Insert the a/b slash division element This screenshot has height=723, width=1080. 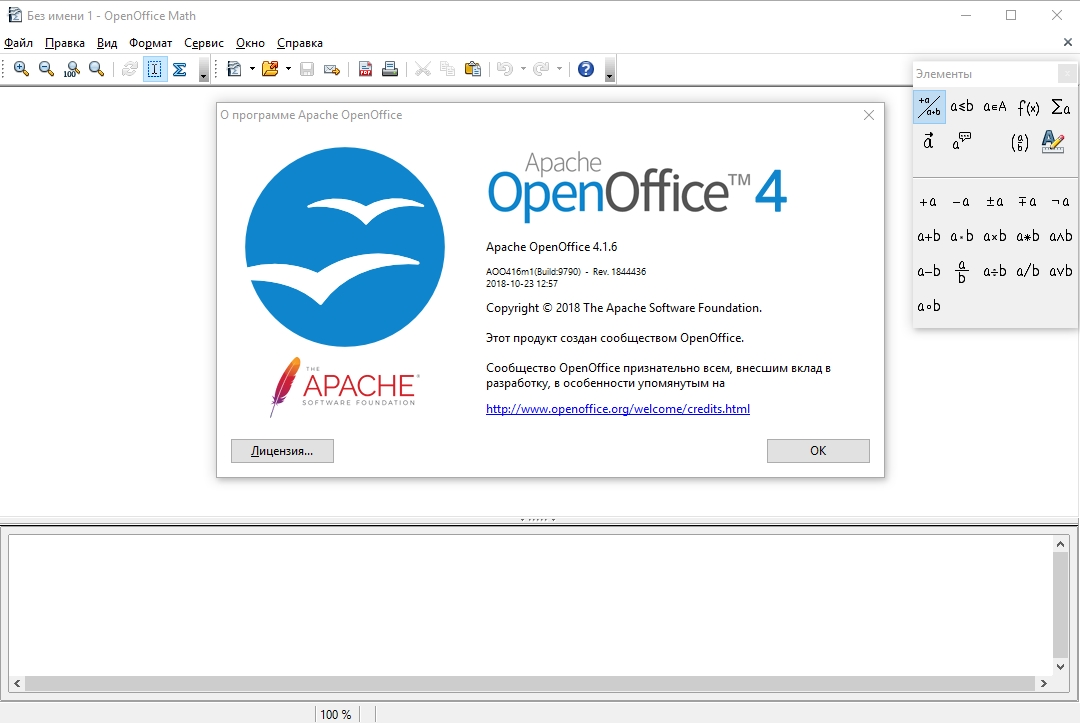tap(1028, 271)
